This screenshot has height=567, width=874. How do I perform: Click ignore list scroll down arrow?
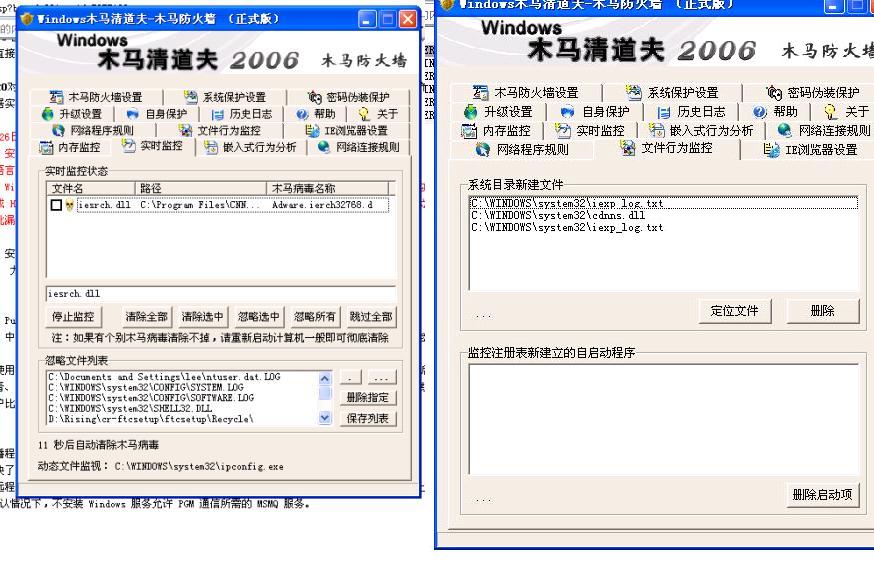(x=325, y=418)
